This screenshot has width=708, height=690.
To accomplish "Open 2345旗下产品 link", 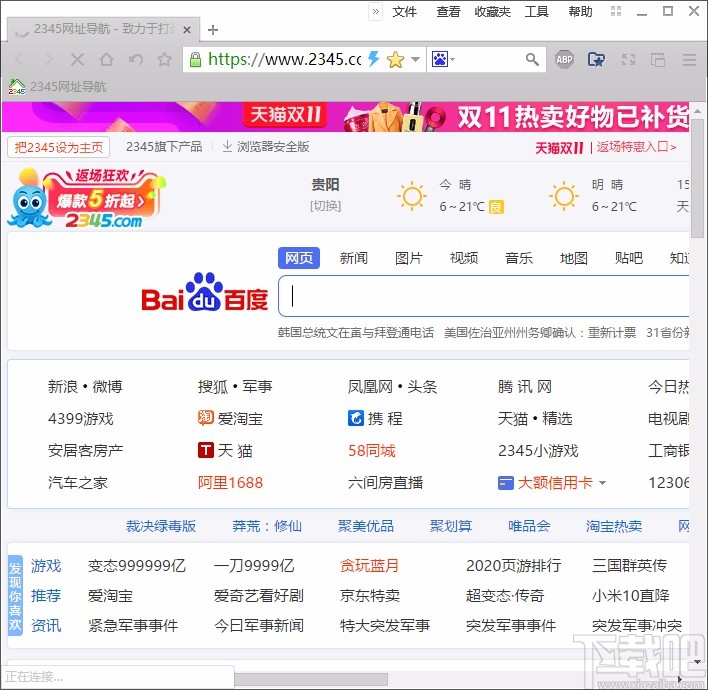I will [x=164, y=147].
